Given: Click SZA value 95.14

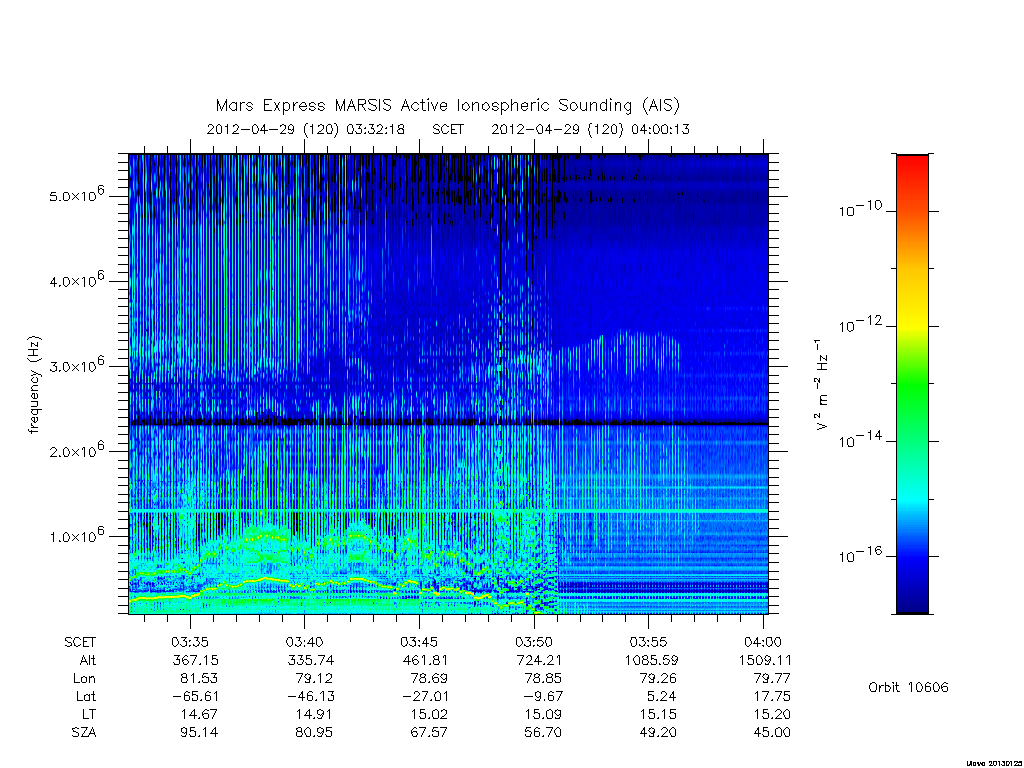Looking at the screenshot, I should tap(199, 733).
